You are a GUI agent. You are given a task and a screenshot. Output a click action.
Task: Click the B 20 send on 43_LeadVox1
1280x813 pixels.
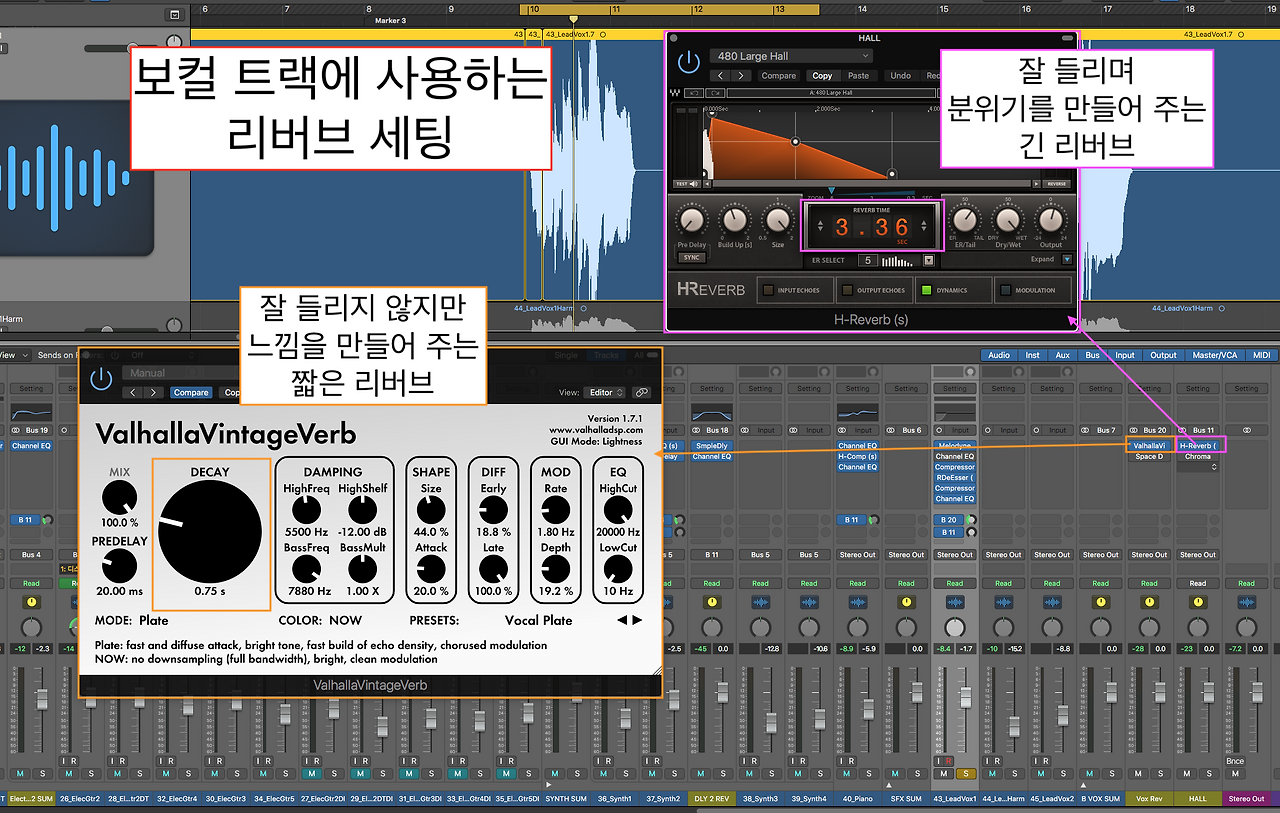950,520
